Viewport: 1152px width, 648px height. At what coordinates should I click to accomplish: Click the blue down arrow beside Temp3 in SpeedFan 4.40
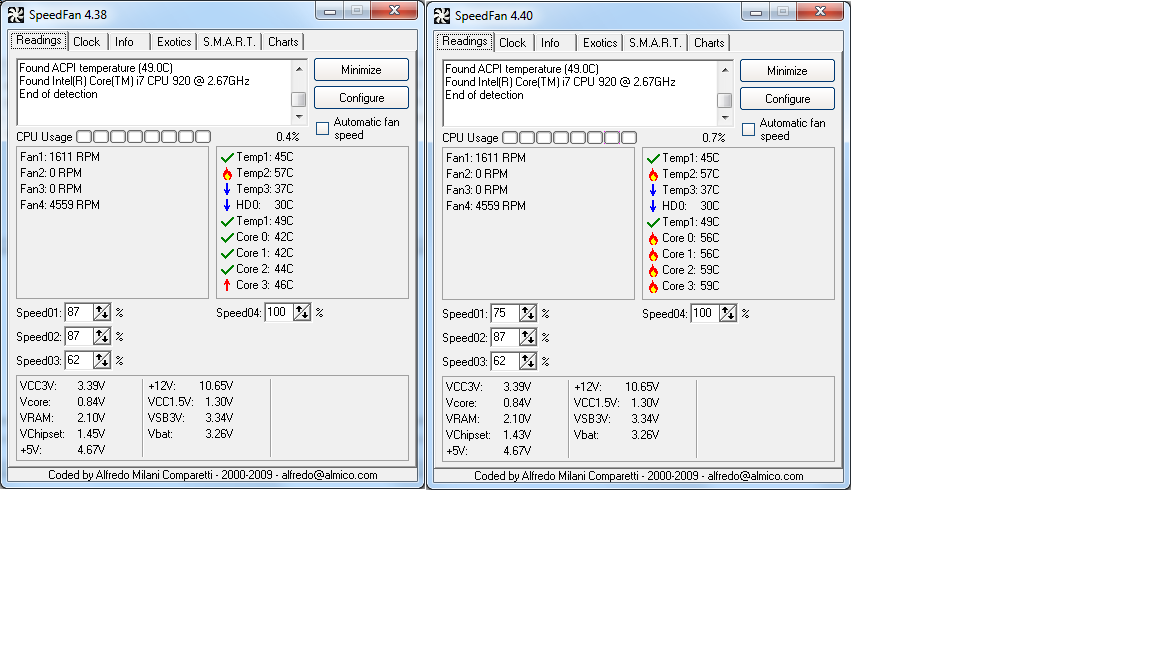[653, 190]
